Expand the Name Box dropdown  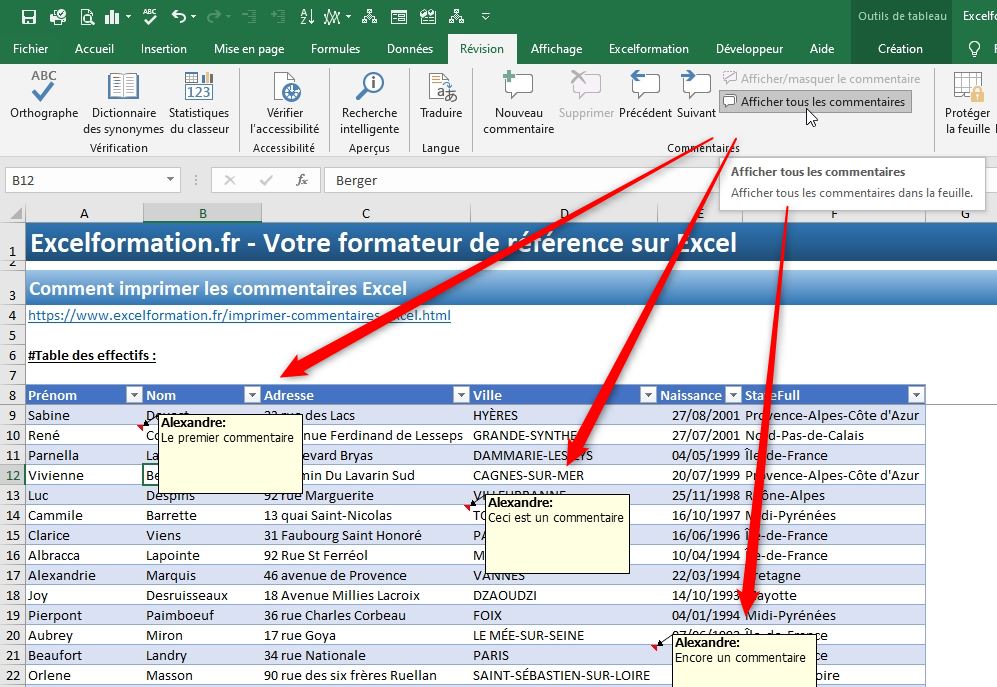tap(170, 180)
